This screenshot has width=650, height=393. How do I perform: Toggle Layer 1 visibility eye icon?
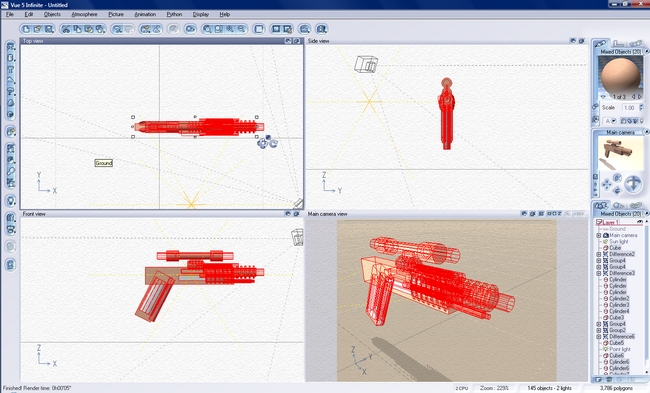pyautogui.click(x=640, y=222)
